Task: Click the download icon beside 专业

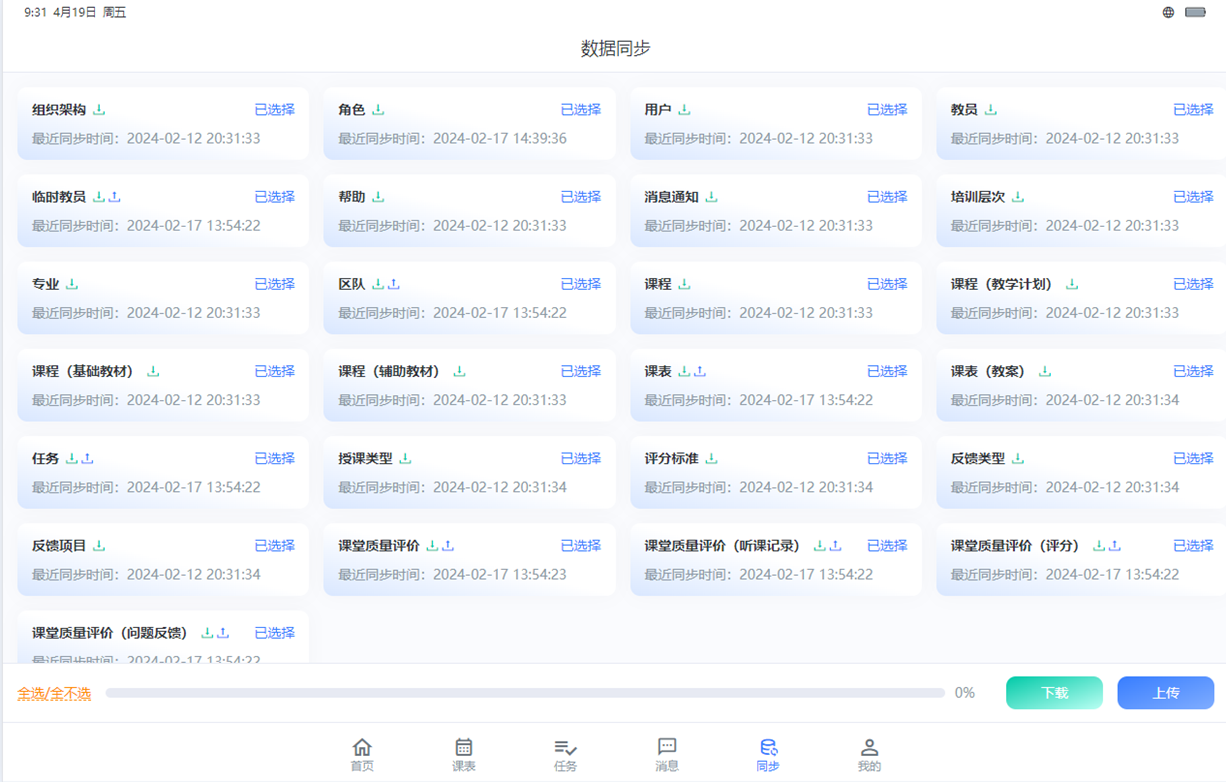Action: 72,284
